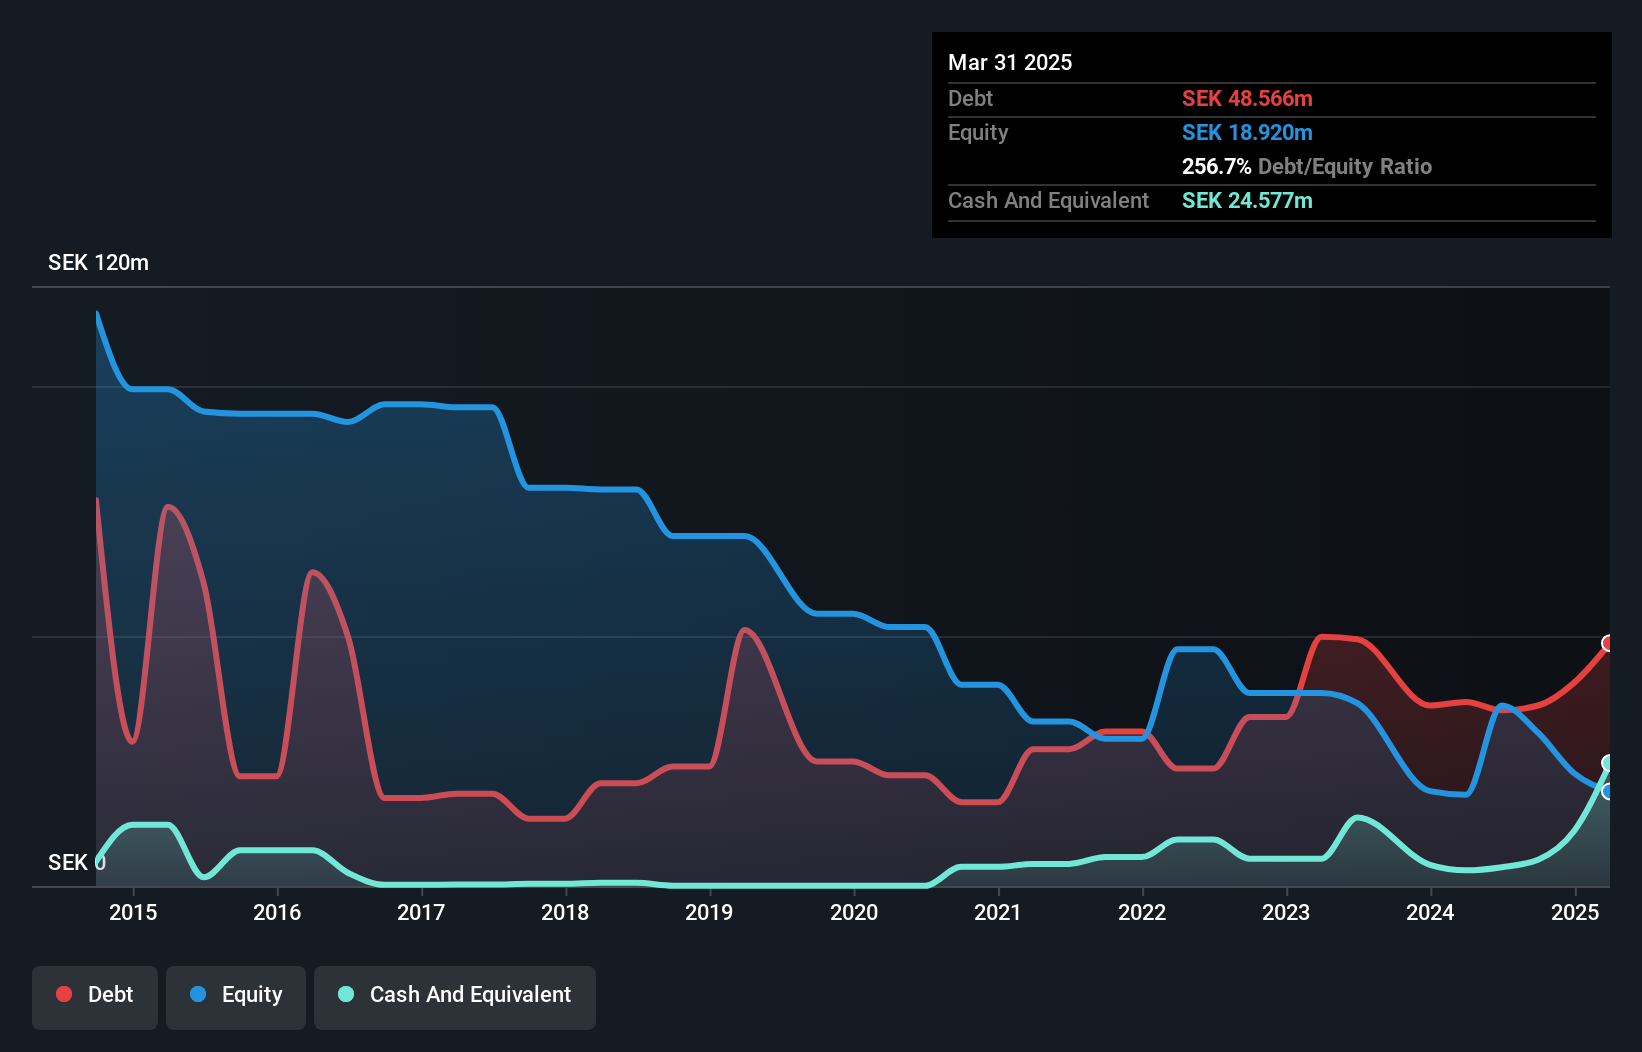Toggle the Cash And Equivalent legend button
Screen dimensions: 1642x1052
(455, 997)
